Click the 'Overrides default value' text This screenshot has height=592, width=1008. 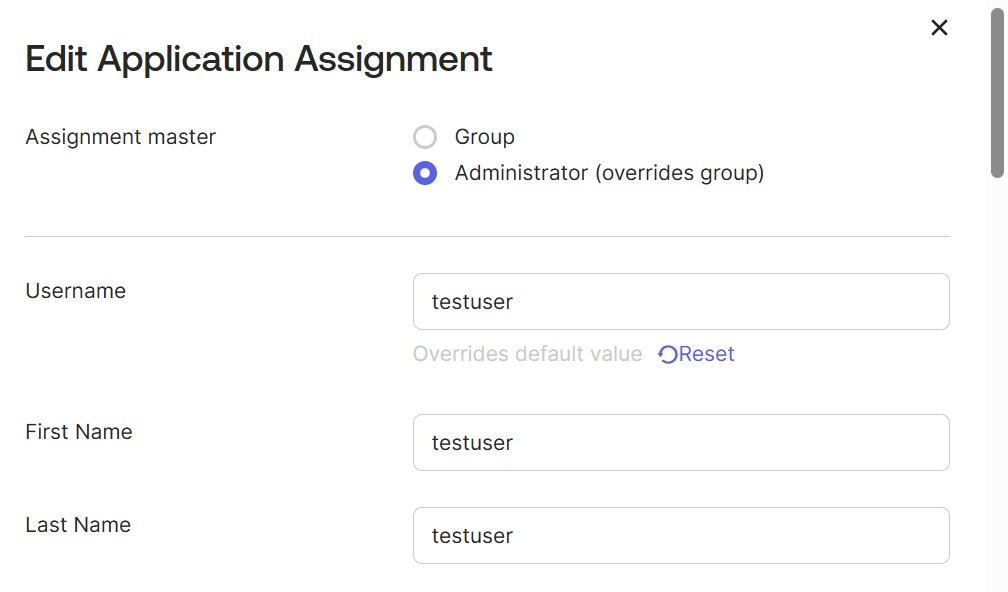[x=527, y=354]
